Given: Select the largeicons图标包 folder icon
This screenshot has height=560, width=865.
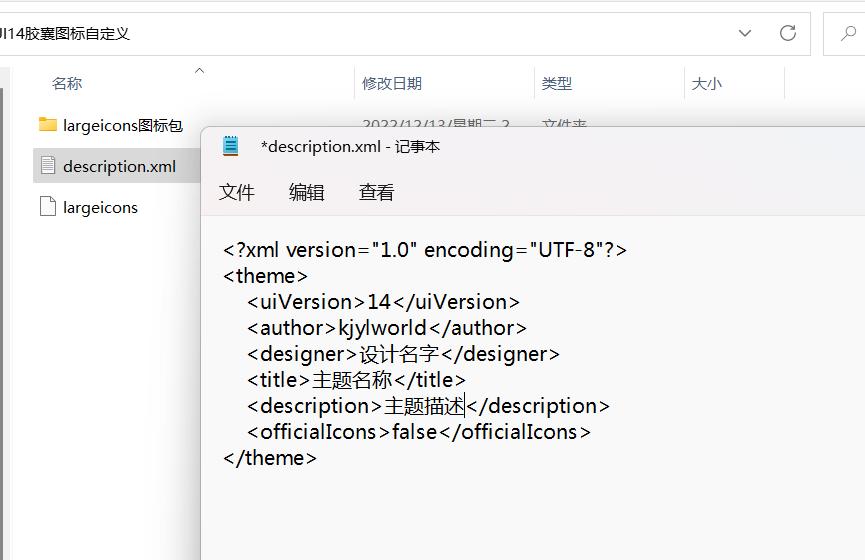Looking at the screenshot, I should pos(48,125).
